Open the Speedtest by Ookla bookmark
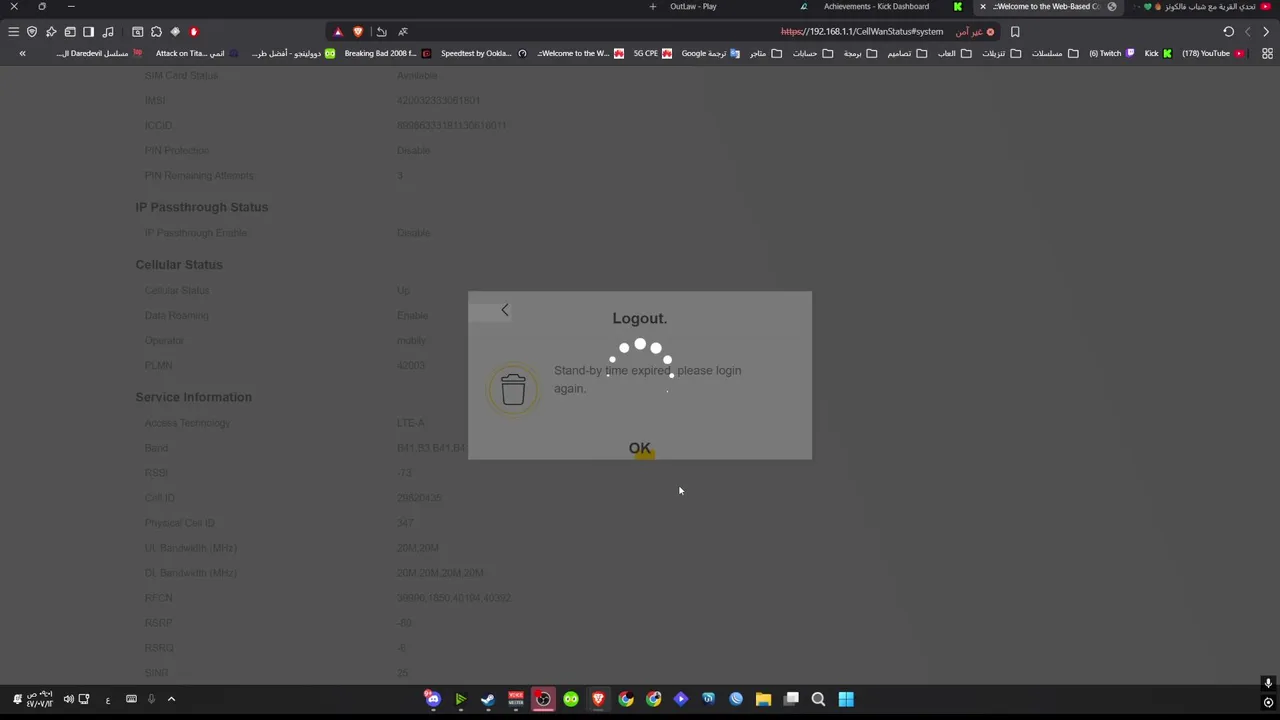The height and width of the screenshot is (720, 1280). (x=483, y=54)
